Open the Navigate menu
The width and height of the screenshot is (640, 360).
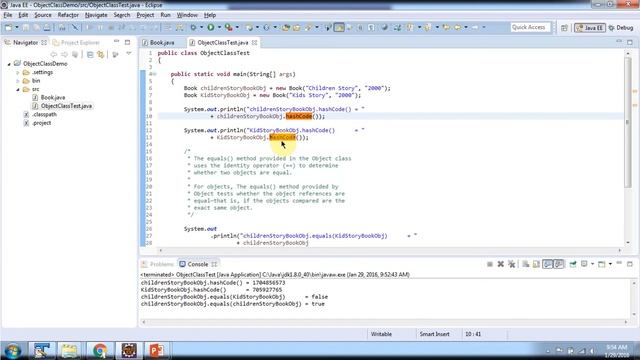96,15
